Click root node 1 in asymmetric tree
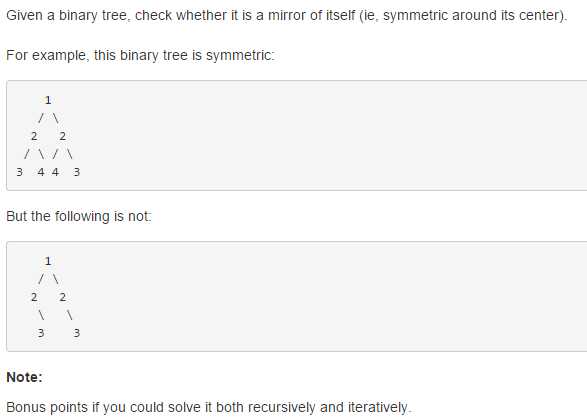Image resolution: width=587 pixels, height=420 pixels. tap(48, 261)
